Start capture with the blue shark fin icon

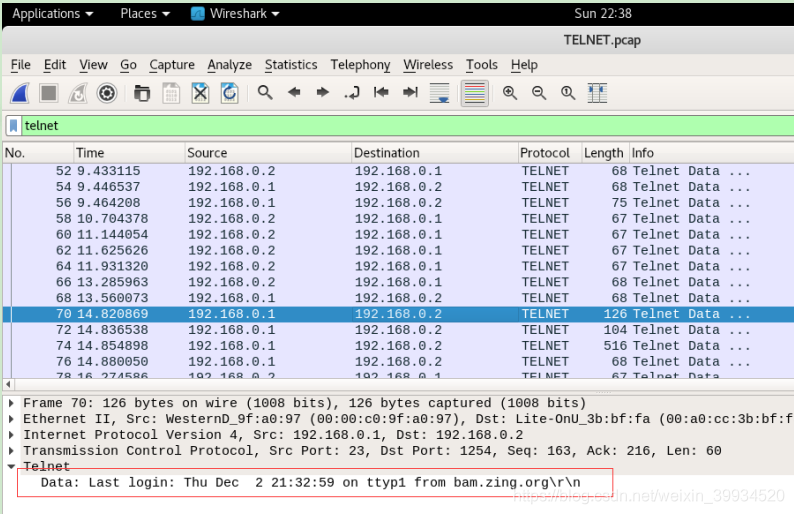click(20, 93)
